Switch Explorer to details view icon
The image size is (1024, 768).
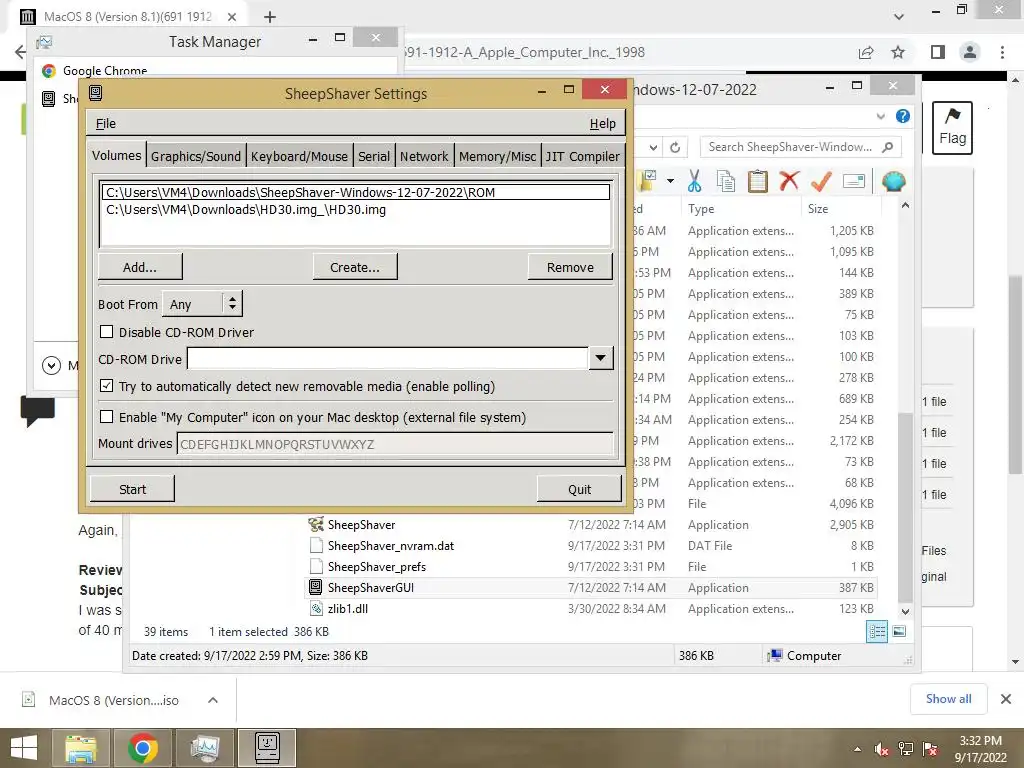876,631
